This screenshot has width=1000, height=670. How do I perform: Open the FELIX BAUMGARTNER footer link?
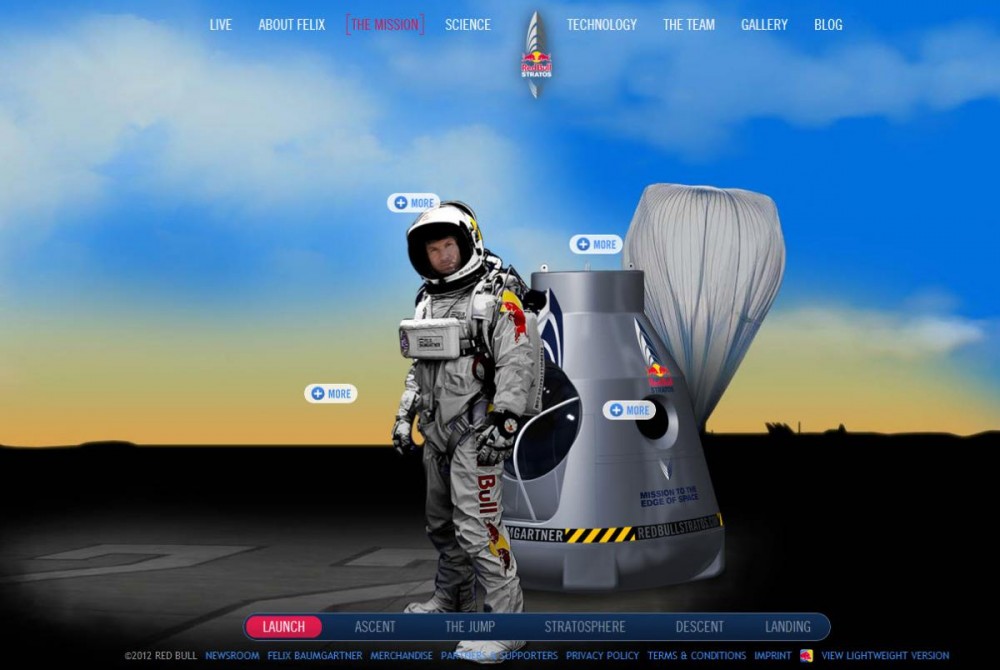(314, 655)
